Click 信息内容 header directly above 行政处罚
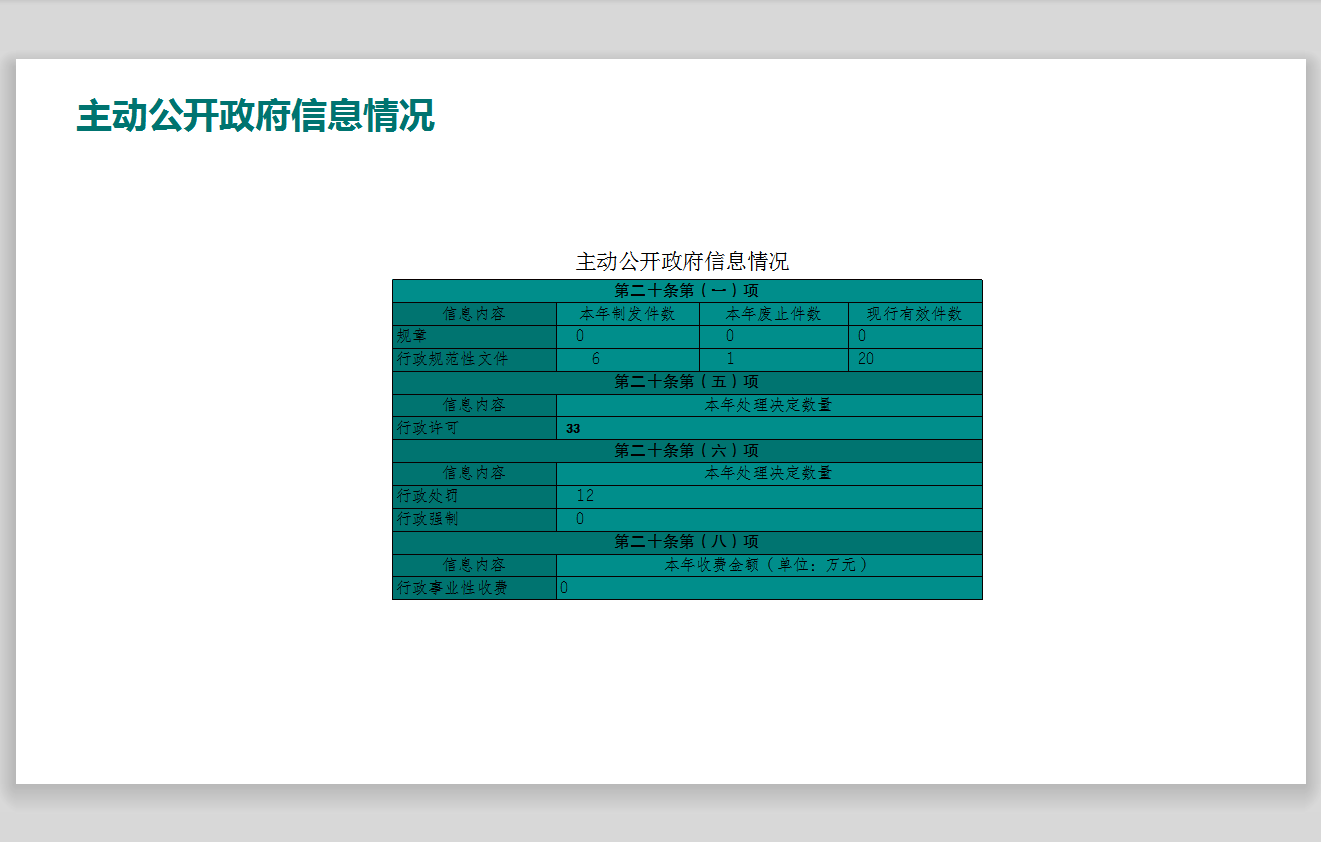 [x=474, y=473]
